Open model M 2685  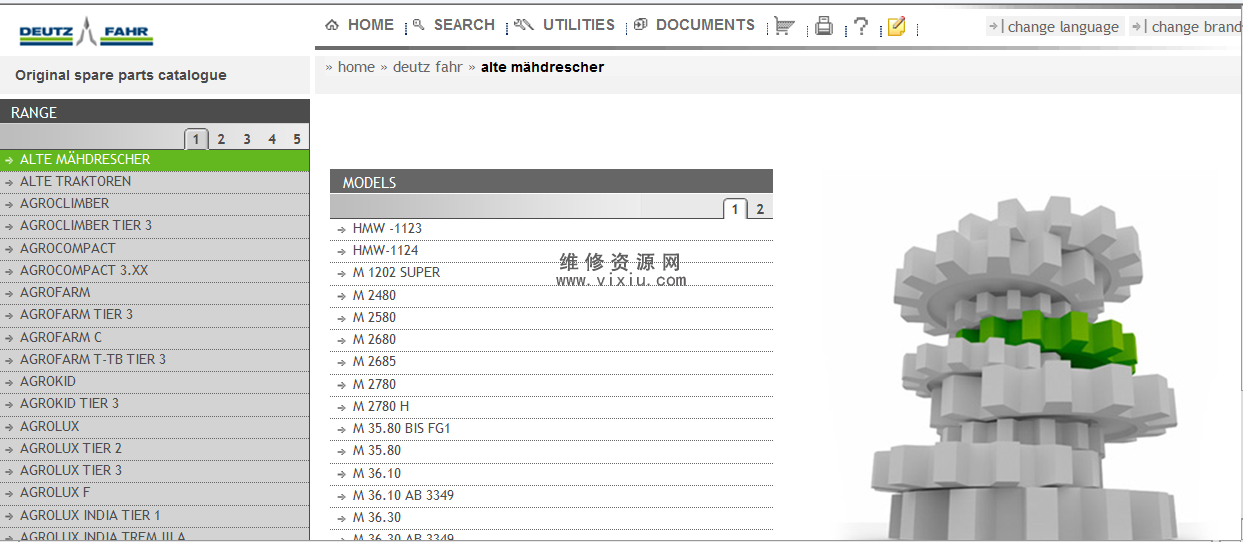point(551,362)
